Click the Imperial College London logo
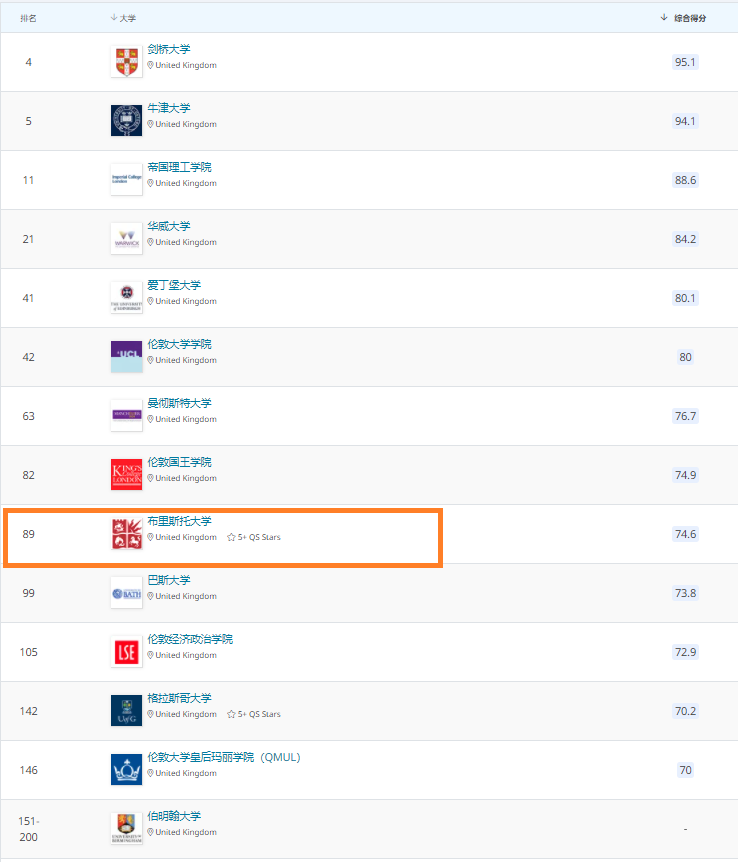The height and width of the screenshot is (862, 738). 126,180
